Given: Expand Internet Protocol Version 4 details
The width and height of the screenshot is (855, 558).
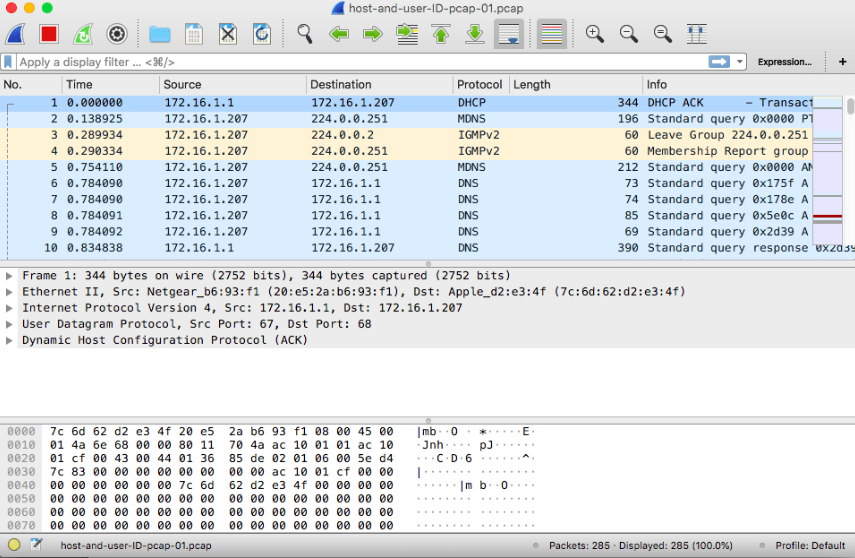Looking at the screenshot, I should (x=9, y=308).
